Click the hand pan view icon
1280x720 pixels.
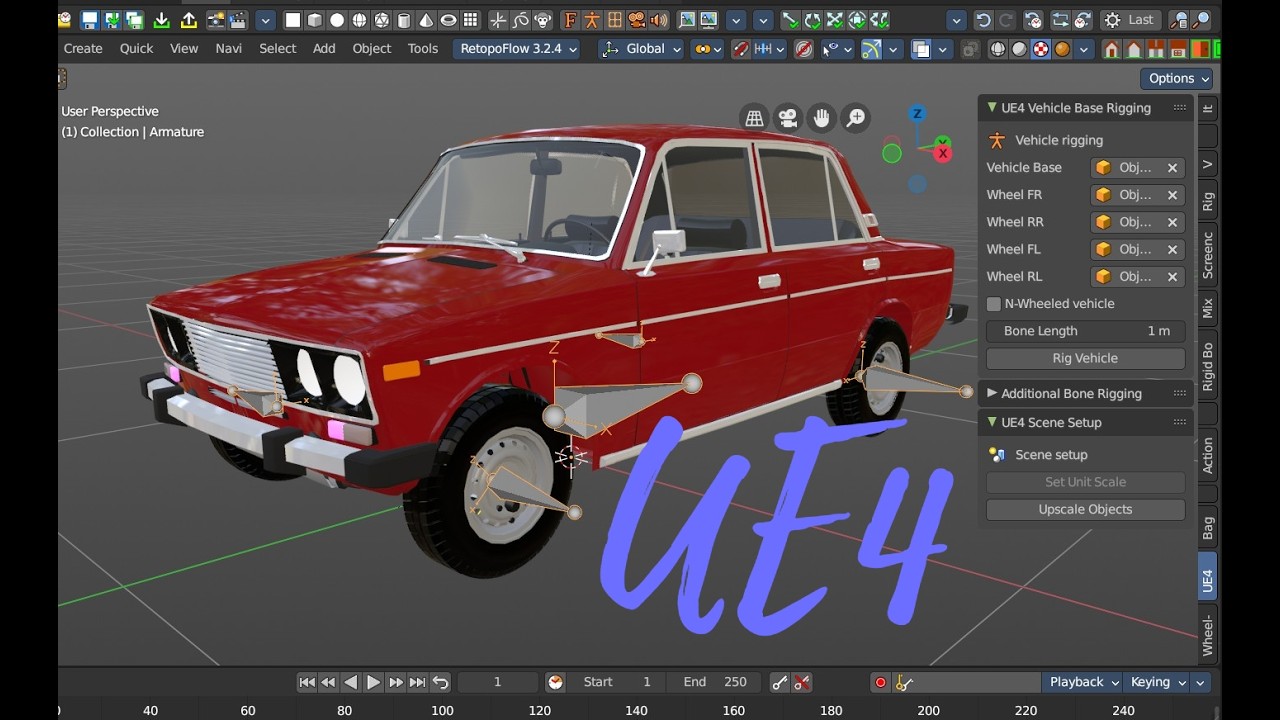click(x=822, y=118)
